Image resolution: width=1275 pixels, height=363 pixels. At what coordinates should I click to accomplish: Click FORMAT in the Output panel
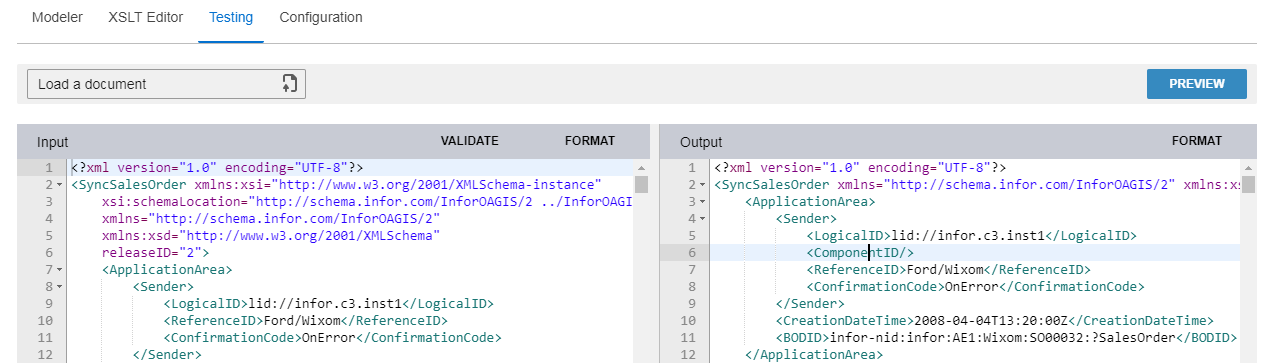tap(1197, 141)
